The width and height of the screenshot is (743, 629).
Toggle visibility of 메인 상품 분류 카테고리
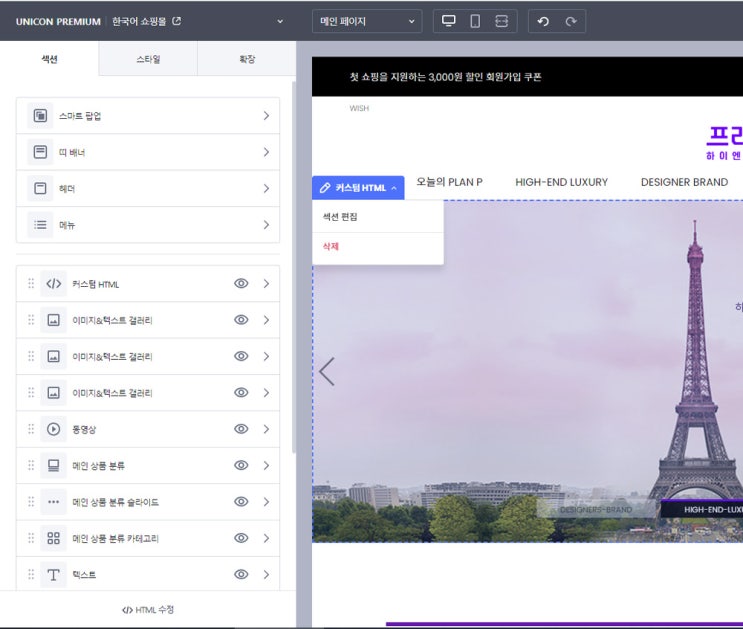pyautogui.click(x=241, y=538)
